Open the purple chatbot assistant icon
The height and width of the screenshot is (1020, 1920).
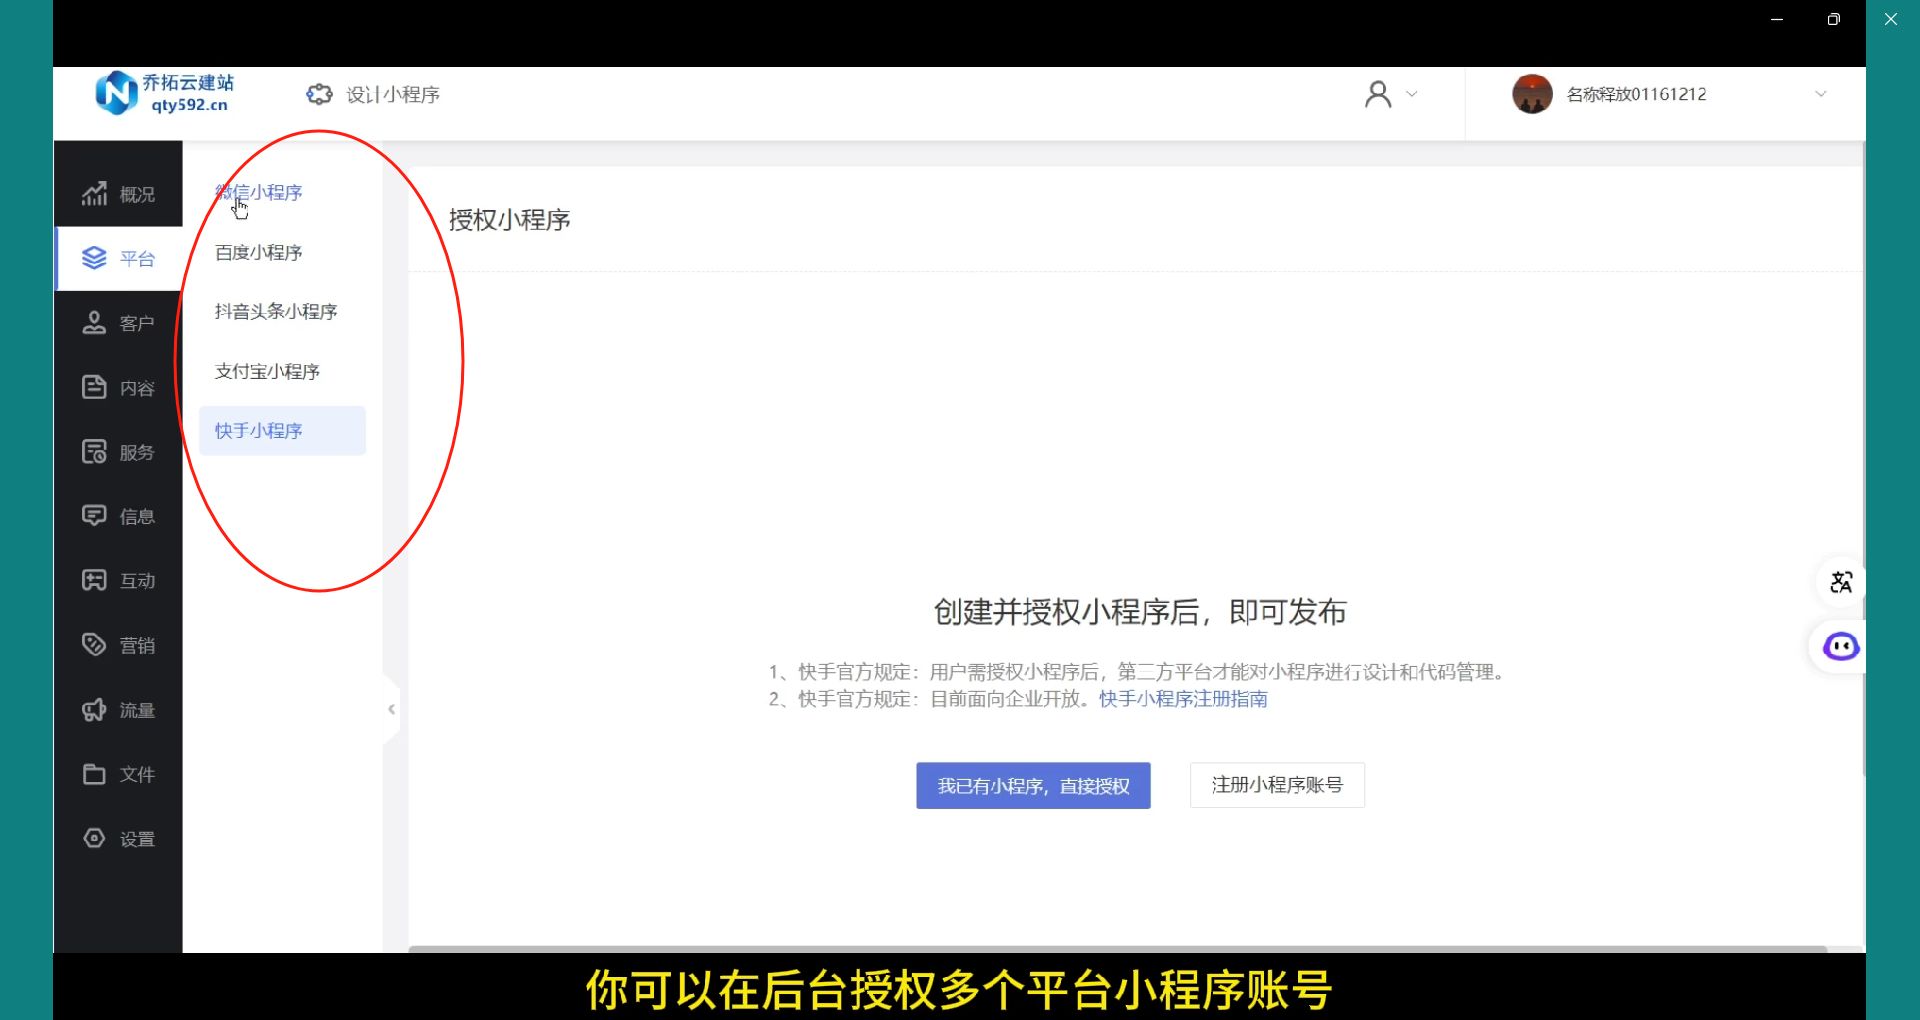point(1840,647)
